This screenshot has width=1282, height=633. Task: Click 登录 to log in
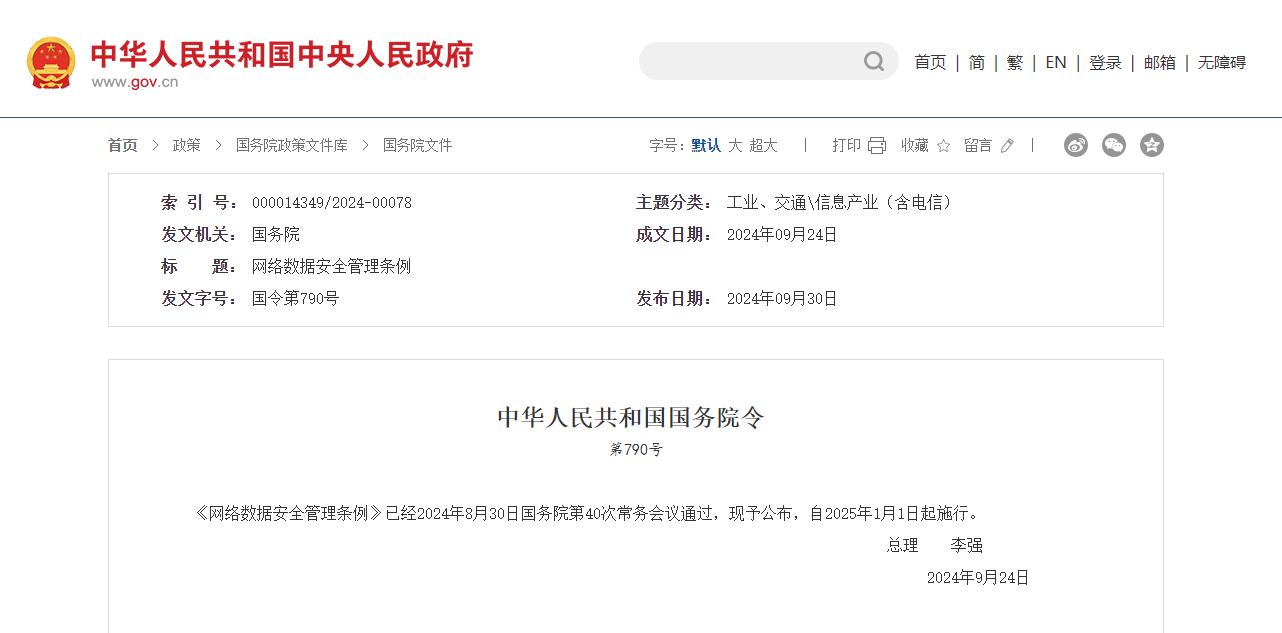pyautogui.click(x=1106, y=62)
